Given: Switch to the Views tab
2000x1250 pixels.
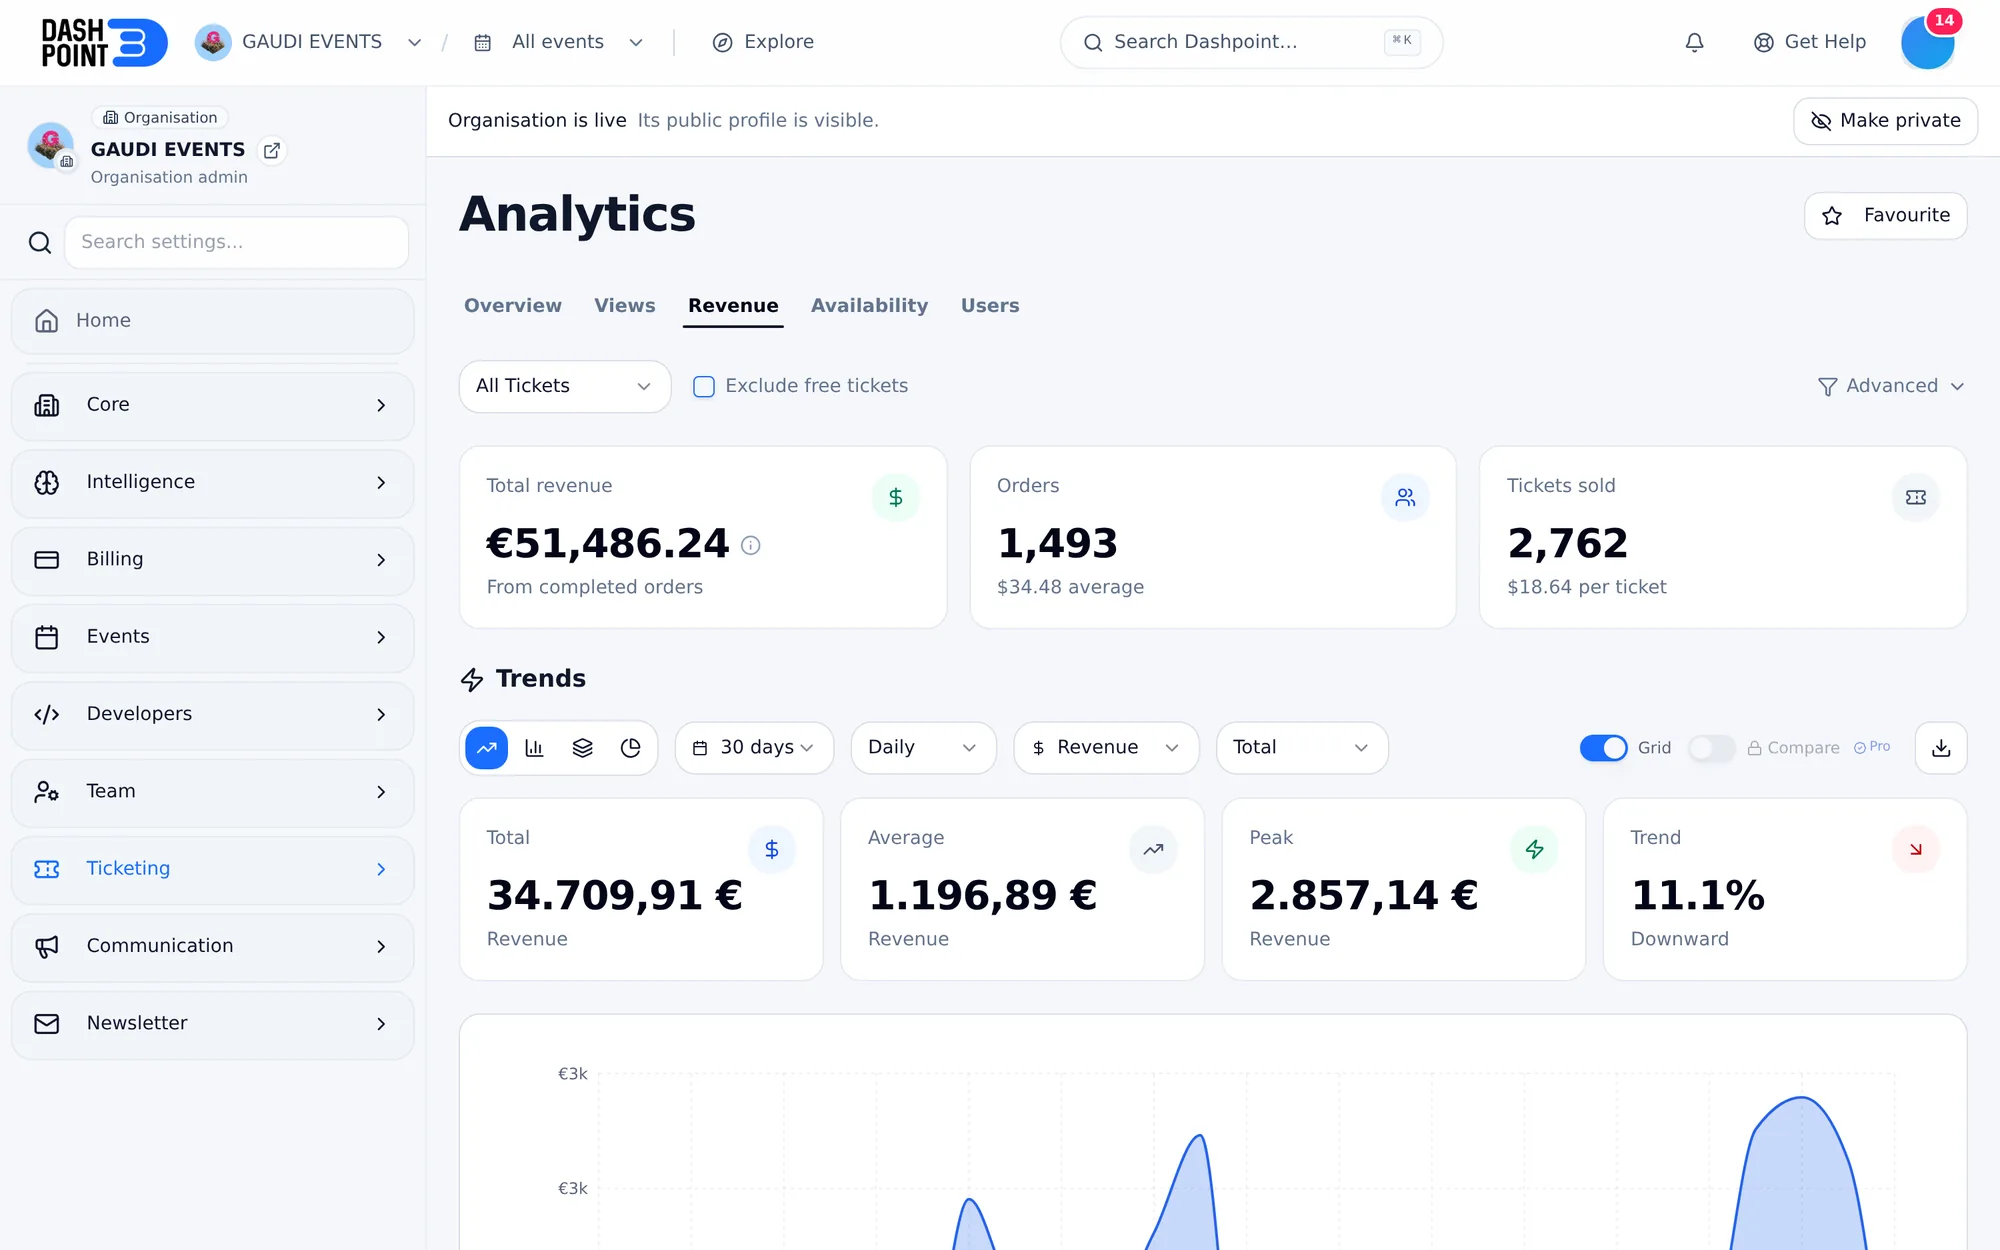Looking at the screenshot, I should (x=625, y=306).
